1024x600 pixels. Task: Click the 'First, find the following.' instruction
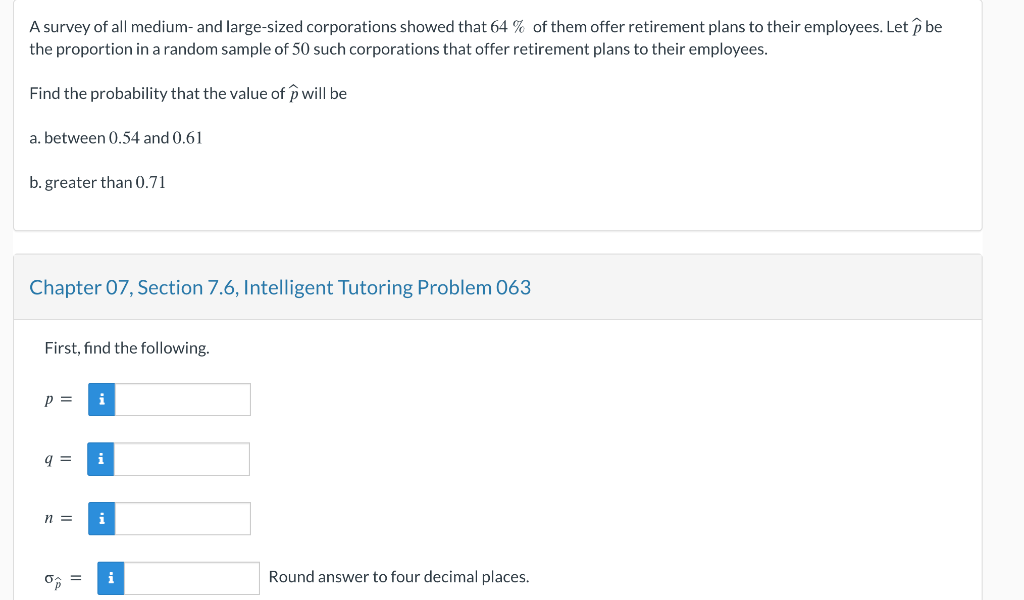pyautogui.click(x=127, y=348)
